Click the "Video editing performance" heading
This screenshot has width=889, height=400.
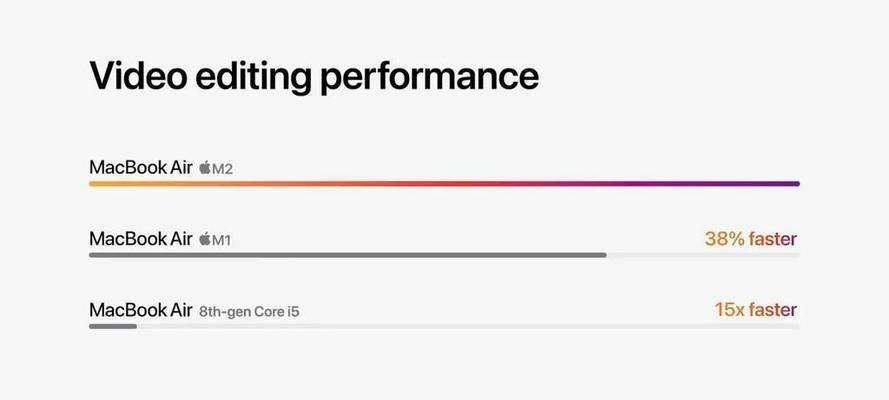click(314, 75)
